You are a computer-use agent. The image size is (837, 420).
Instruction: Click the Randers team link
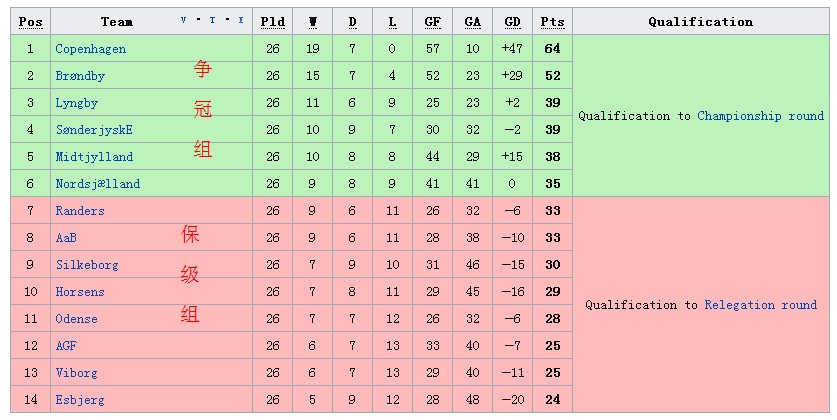click(x=80, y=211)
